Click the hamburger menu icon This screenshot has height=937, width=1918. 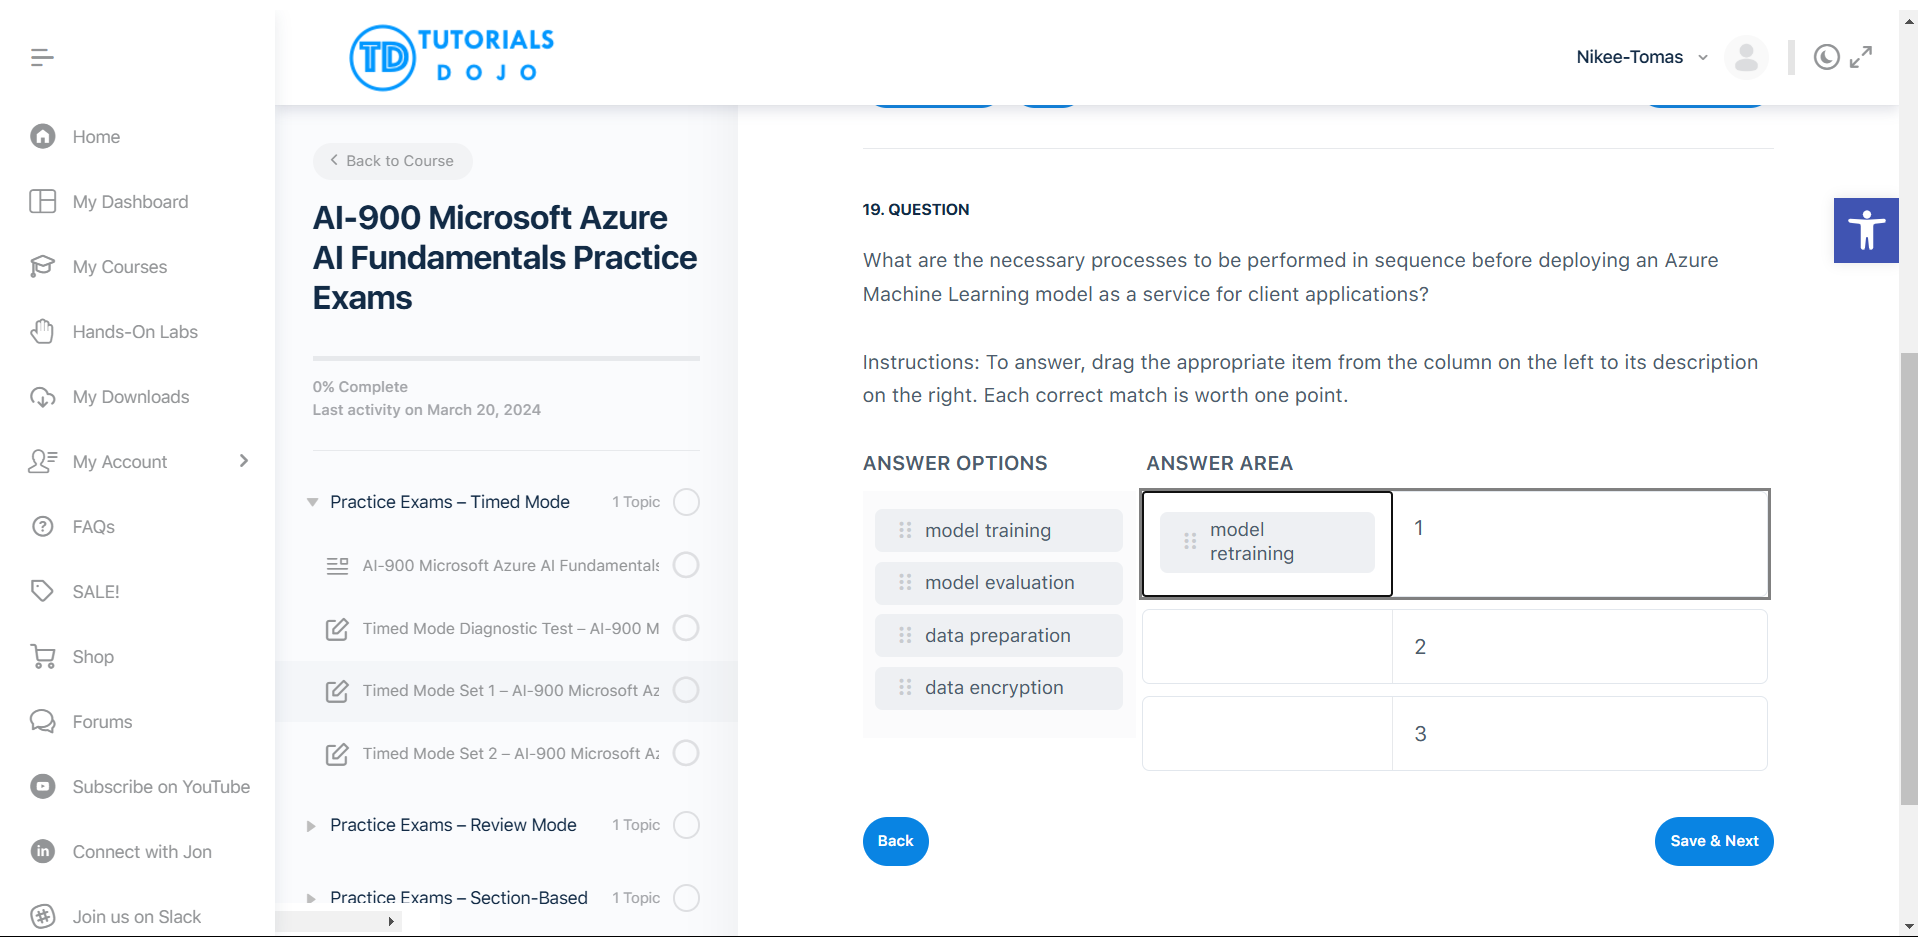tap(42, 58)
